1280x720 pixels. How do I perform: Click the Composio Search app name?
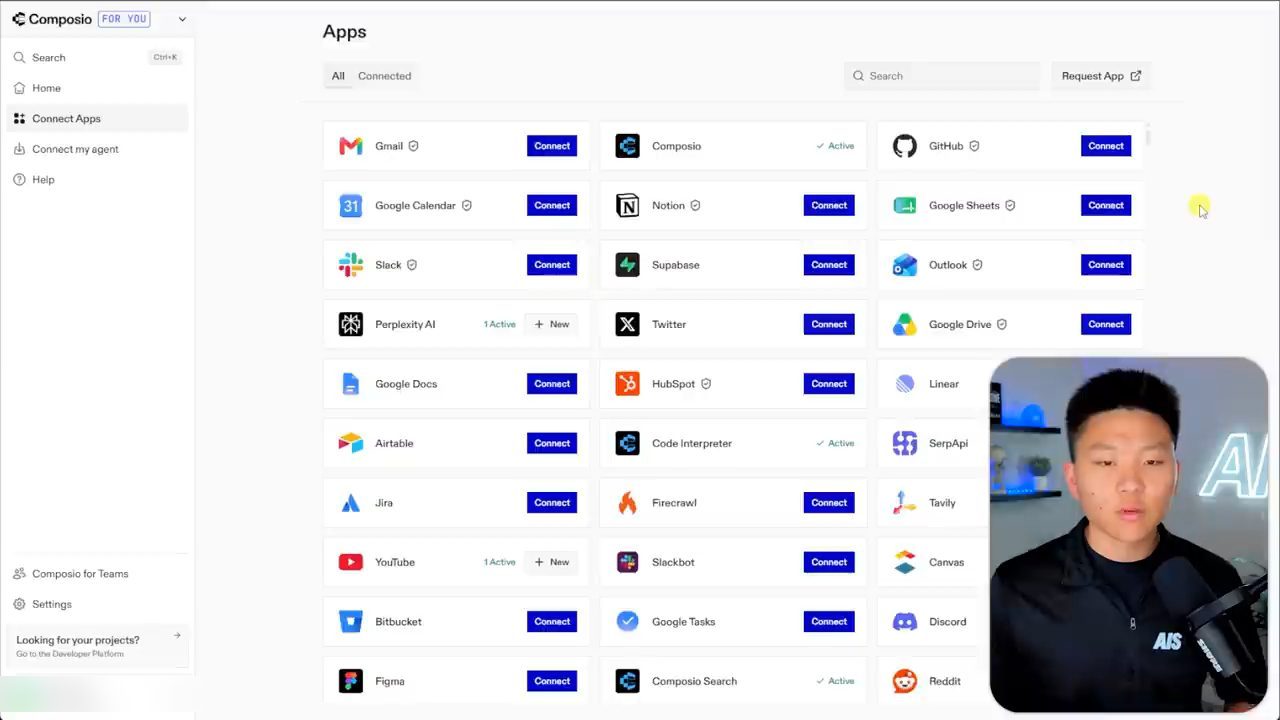694,681
